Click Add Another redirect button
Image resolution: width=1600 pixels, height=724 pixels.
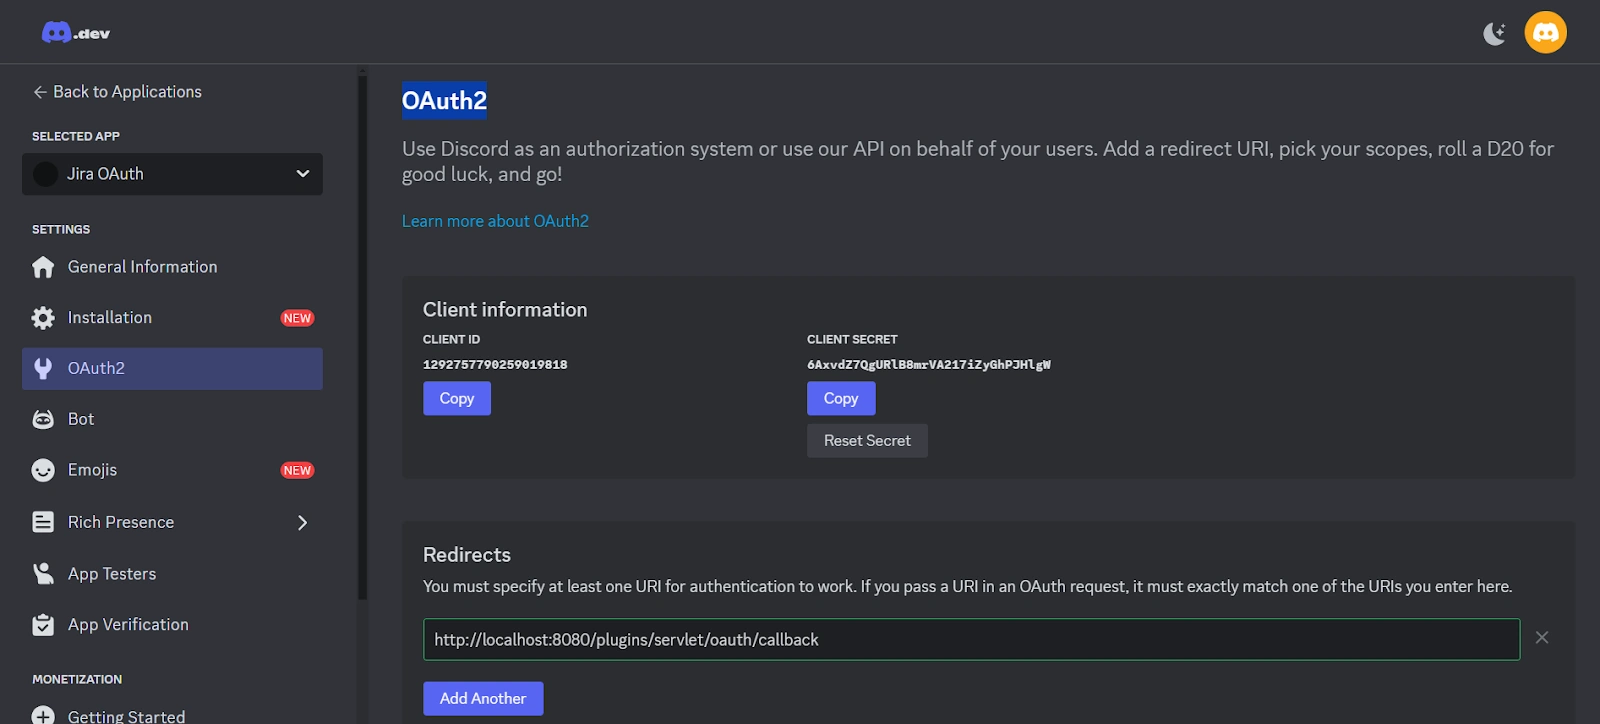pos(483,699)
